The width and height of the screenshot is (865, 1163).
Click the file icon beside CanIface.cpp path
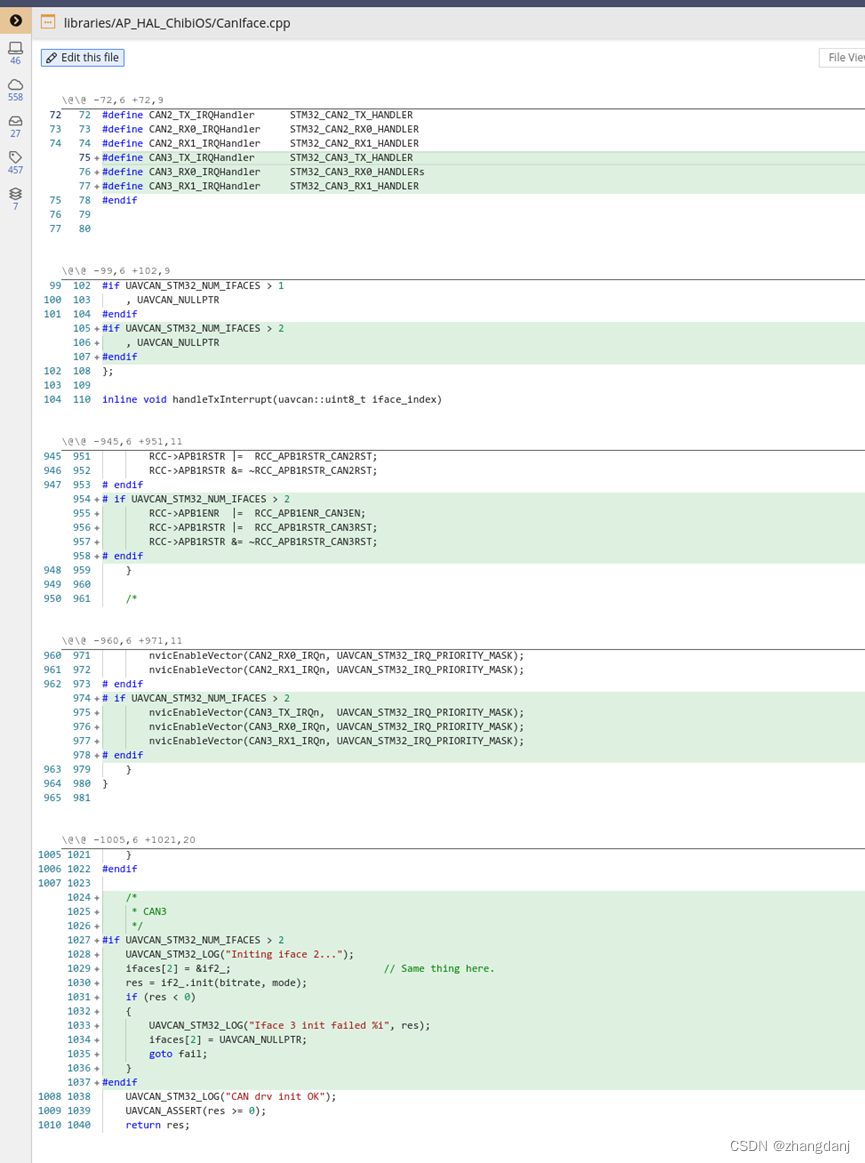[x=48, y=22]
